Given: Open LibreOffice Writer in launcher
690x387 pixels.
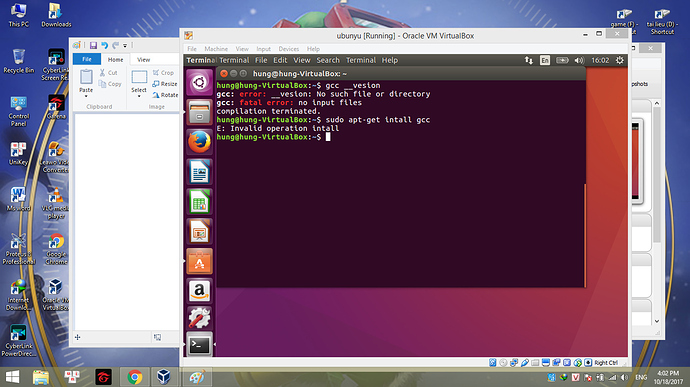Looking at the screenshot, I should click(199, 172).
